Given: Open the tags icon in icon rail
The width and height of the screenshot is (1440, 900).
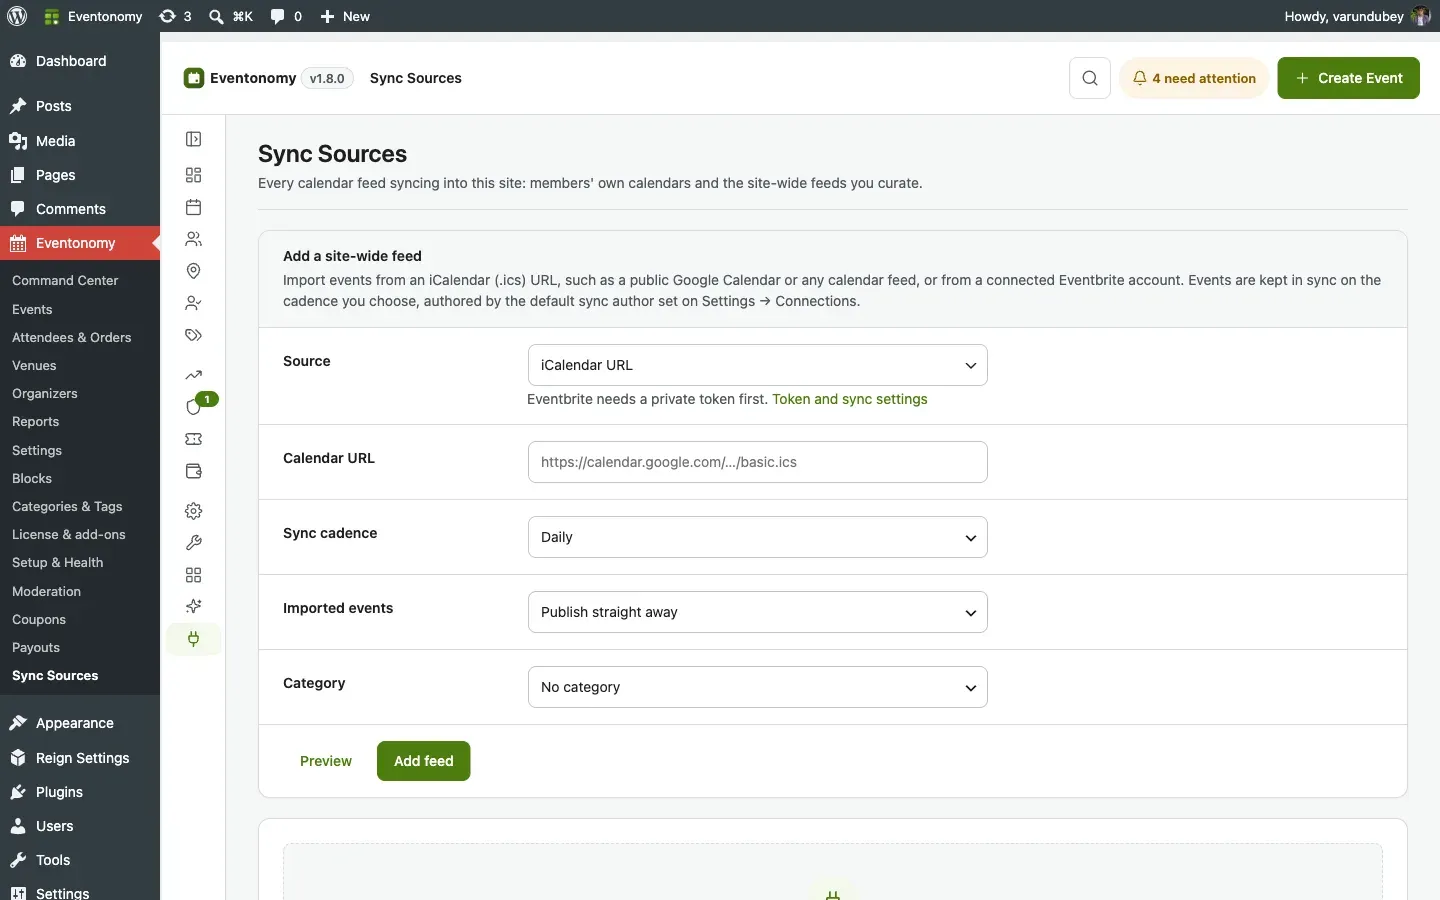Looking at the screenshot, I should click(x=194, y=335).
